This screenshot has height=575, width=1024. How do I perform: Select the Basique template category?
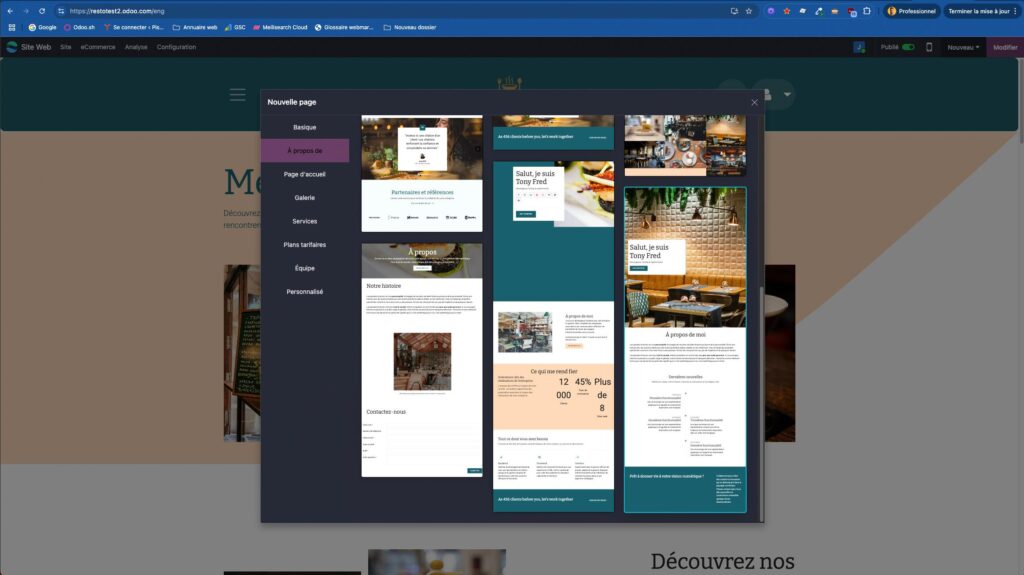(x=304, y=127)
